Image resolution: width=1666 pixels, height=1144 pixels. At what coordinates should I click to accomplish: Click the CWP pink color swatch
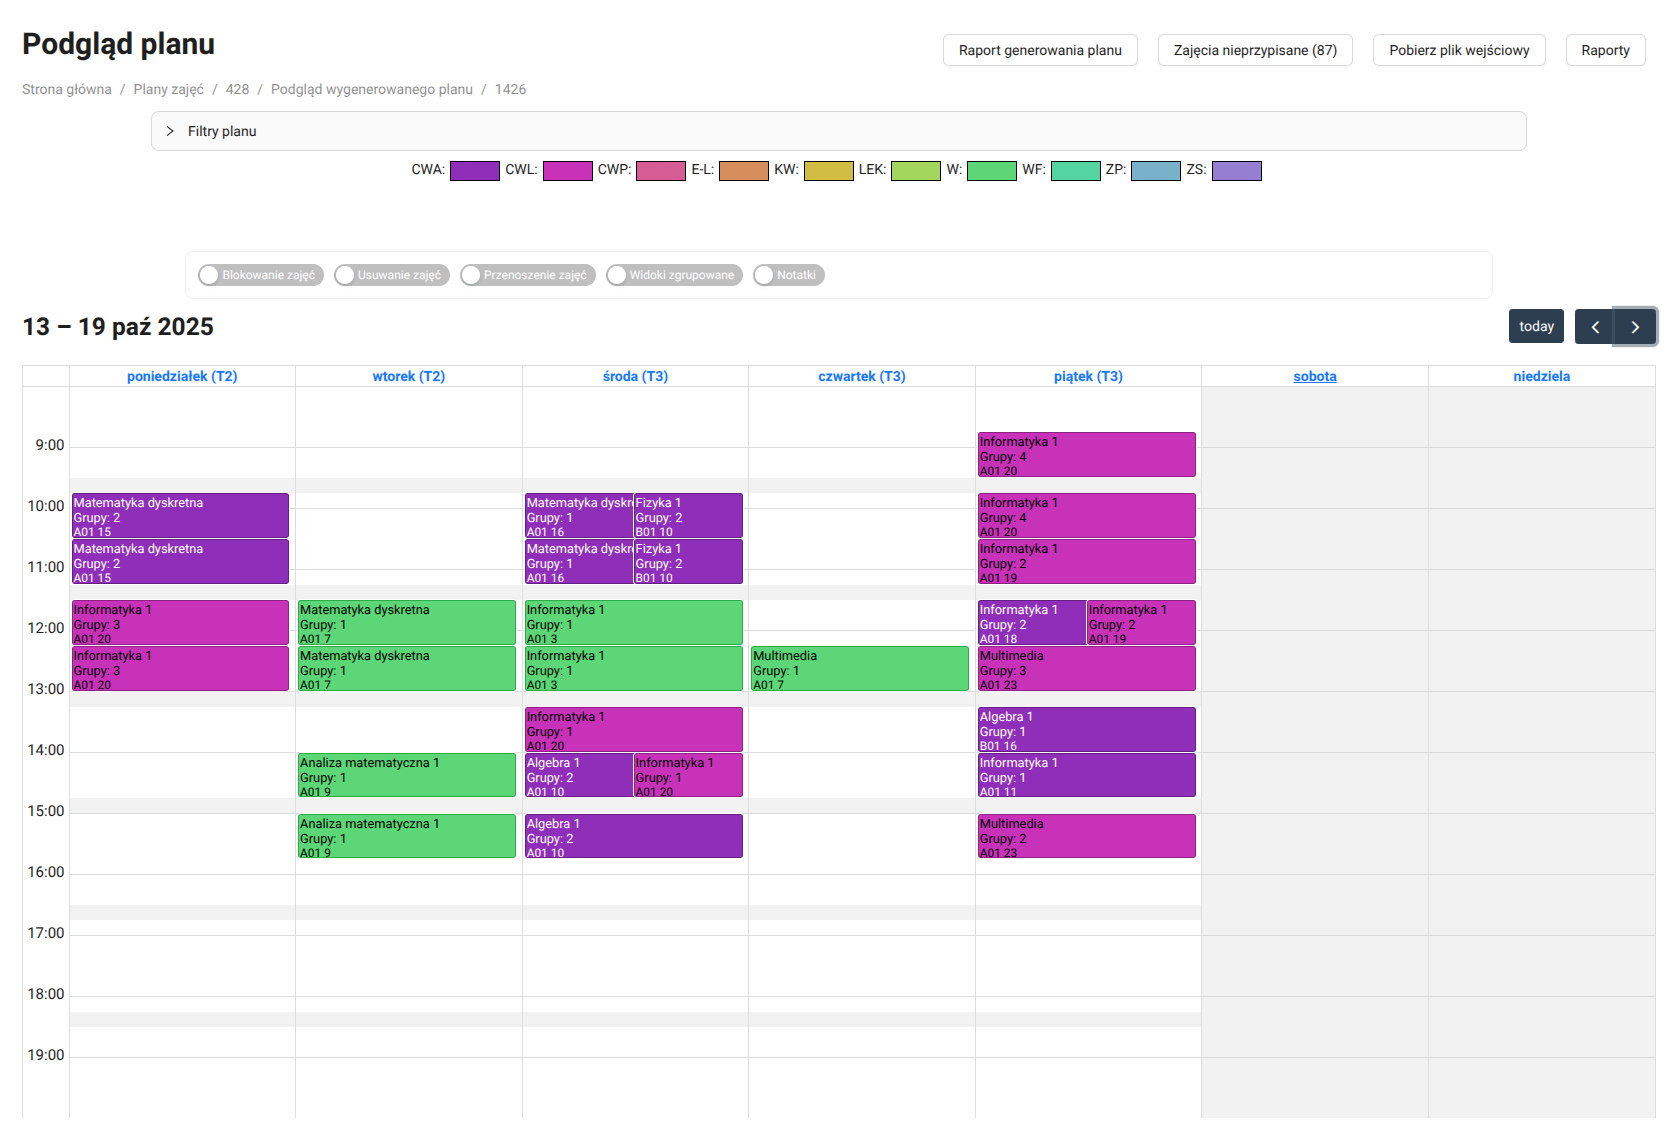point(661,170)
